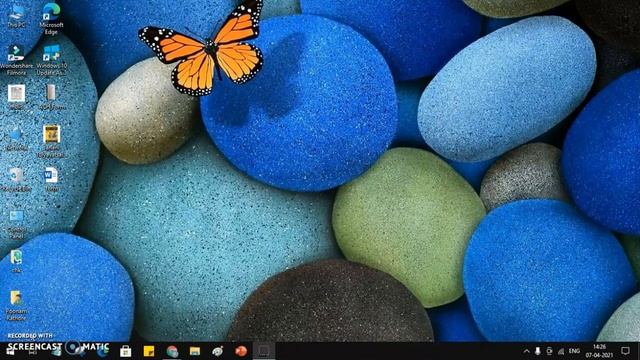Image resolution: width=640 pixels, height=360 pixels.
Task: Open Sticky Notes from the taskbar
Action: click(x=149, y=351)
